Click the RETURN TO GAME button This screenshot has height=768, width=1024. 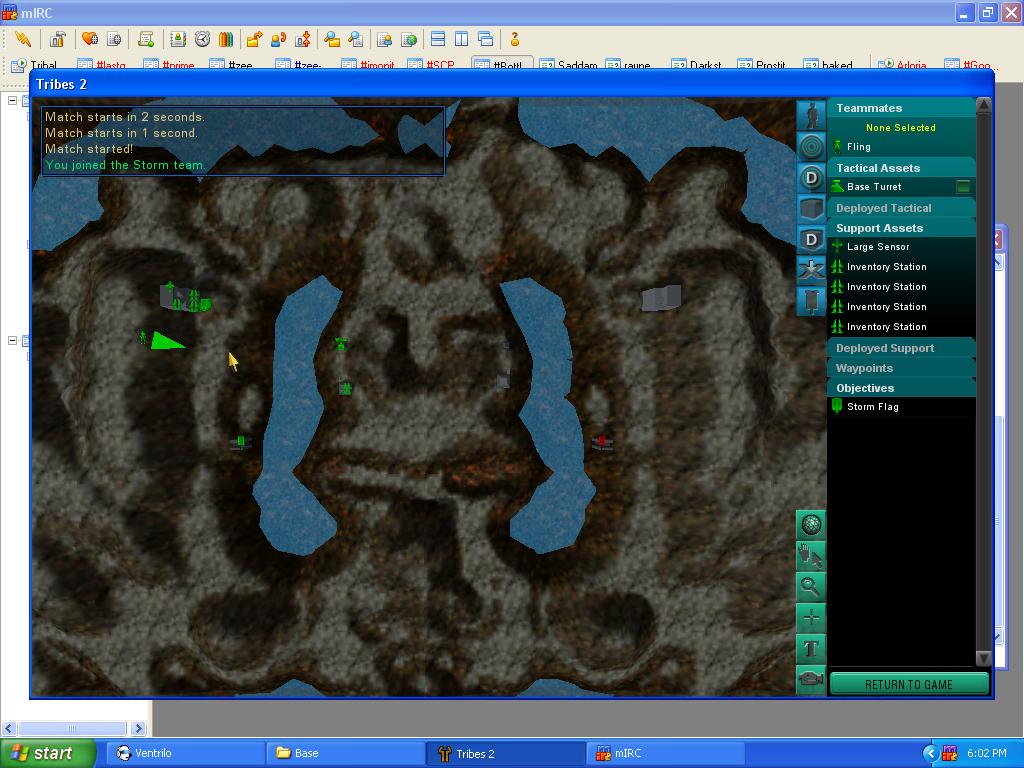[x=909, y=684]
